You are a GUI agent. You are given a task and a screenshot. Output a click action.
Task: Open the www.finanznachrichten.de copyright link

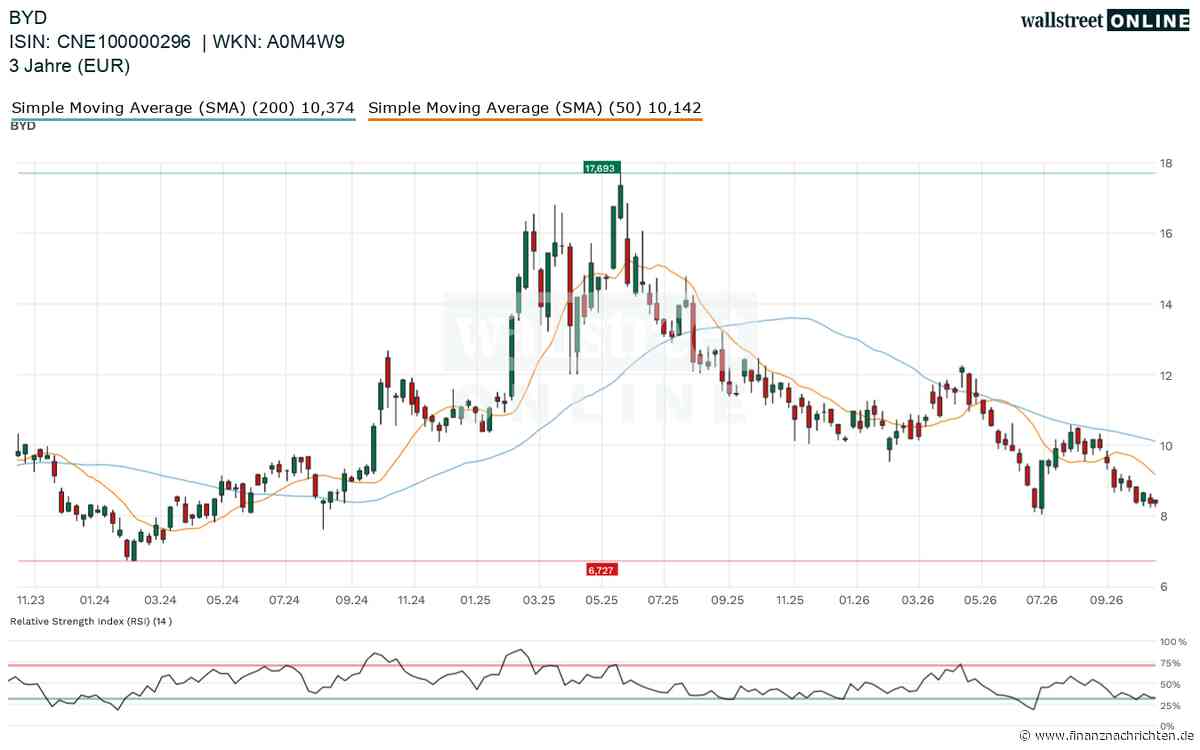(x=1109, y=735)
